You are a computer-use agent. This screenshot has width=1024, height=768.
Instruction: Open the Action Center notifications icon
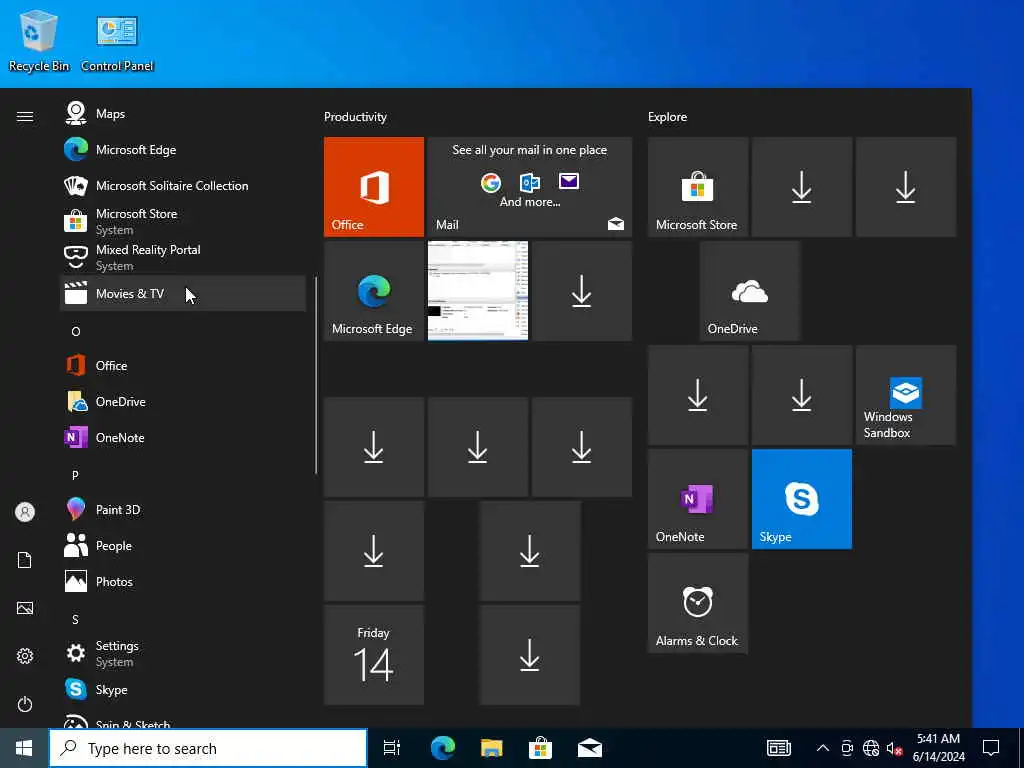[x=991, y=748]
